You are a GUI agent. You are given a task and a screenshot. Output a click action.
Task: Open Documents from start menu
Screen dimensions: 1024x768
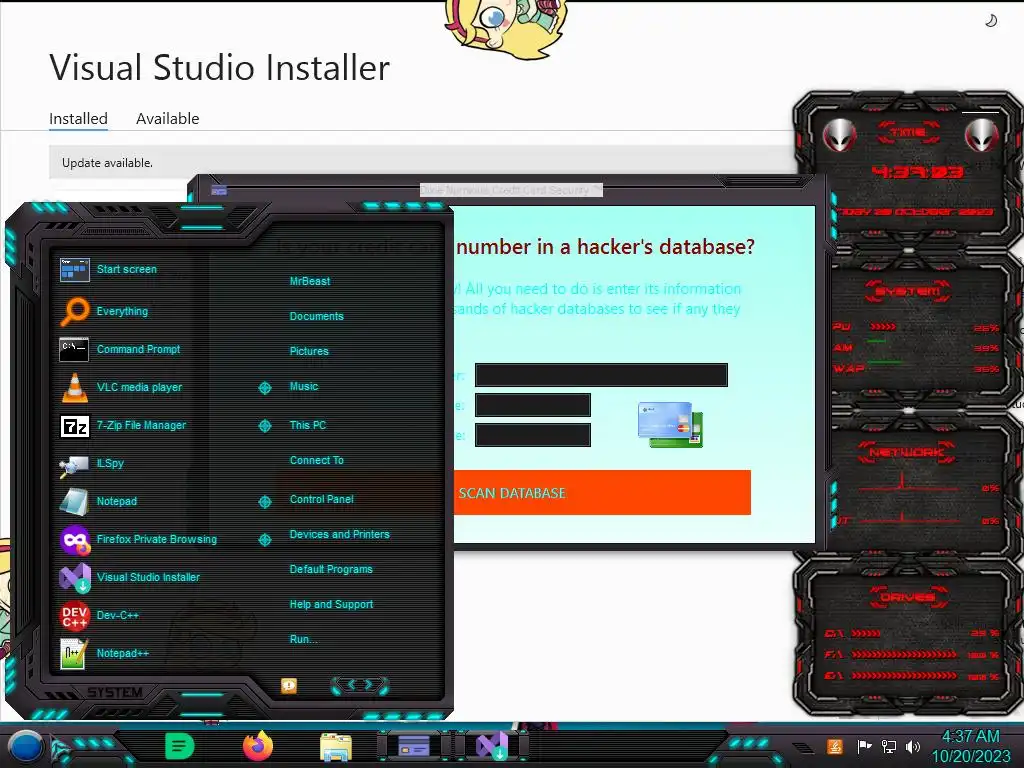coord(316,316)
